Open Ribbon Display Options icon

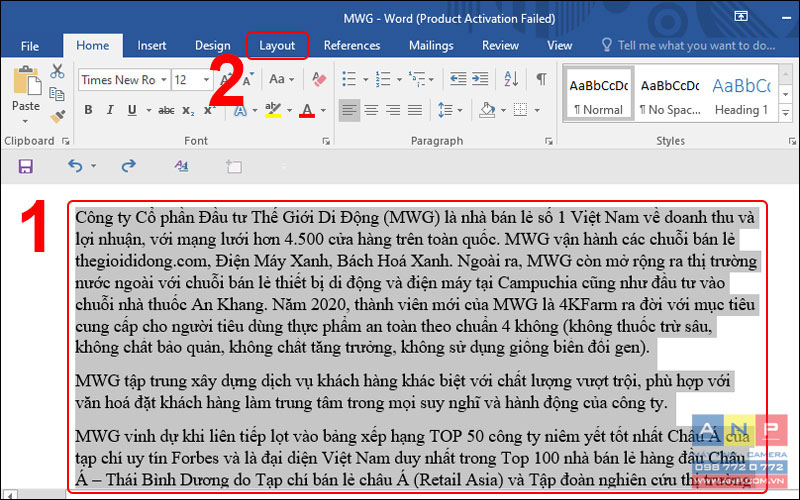point(741,17)
